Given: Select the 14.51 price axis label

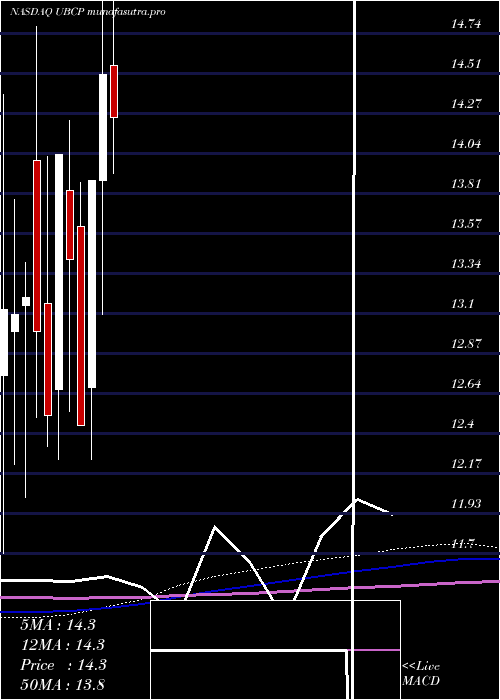Looking at the screenshot, I should (x=466, y=64).
